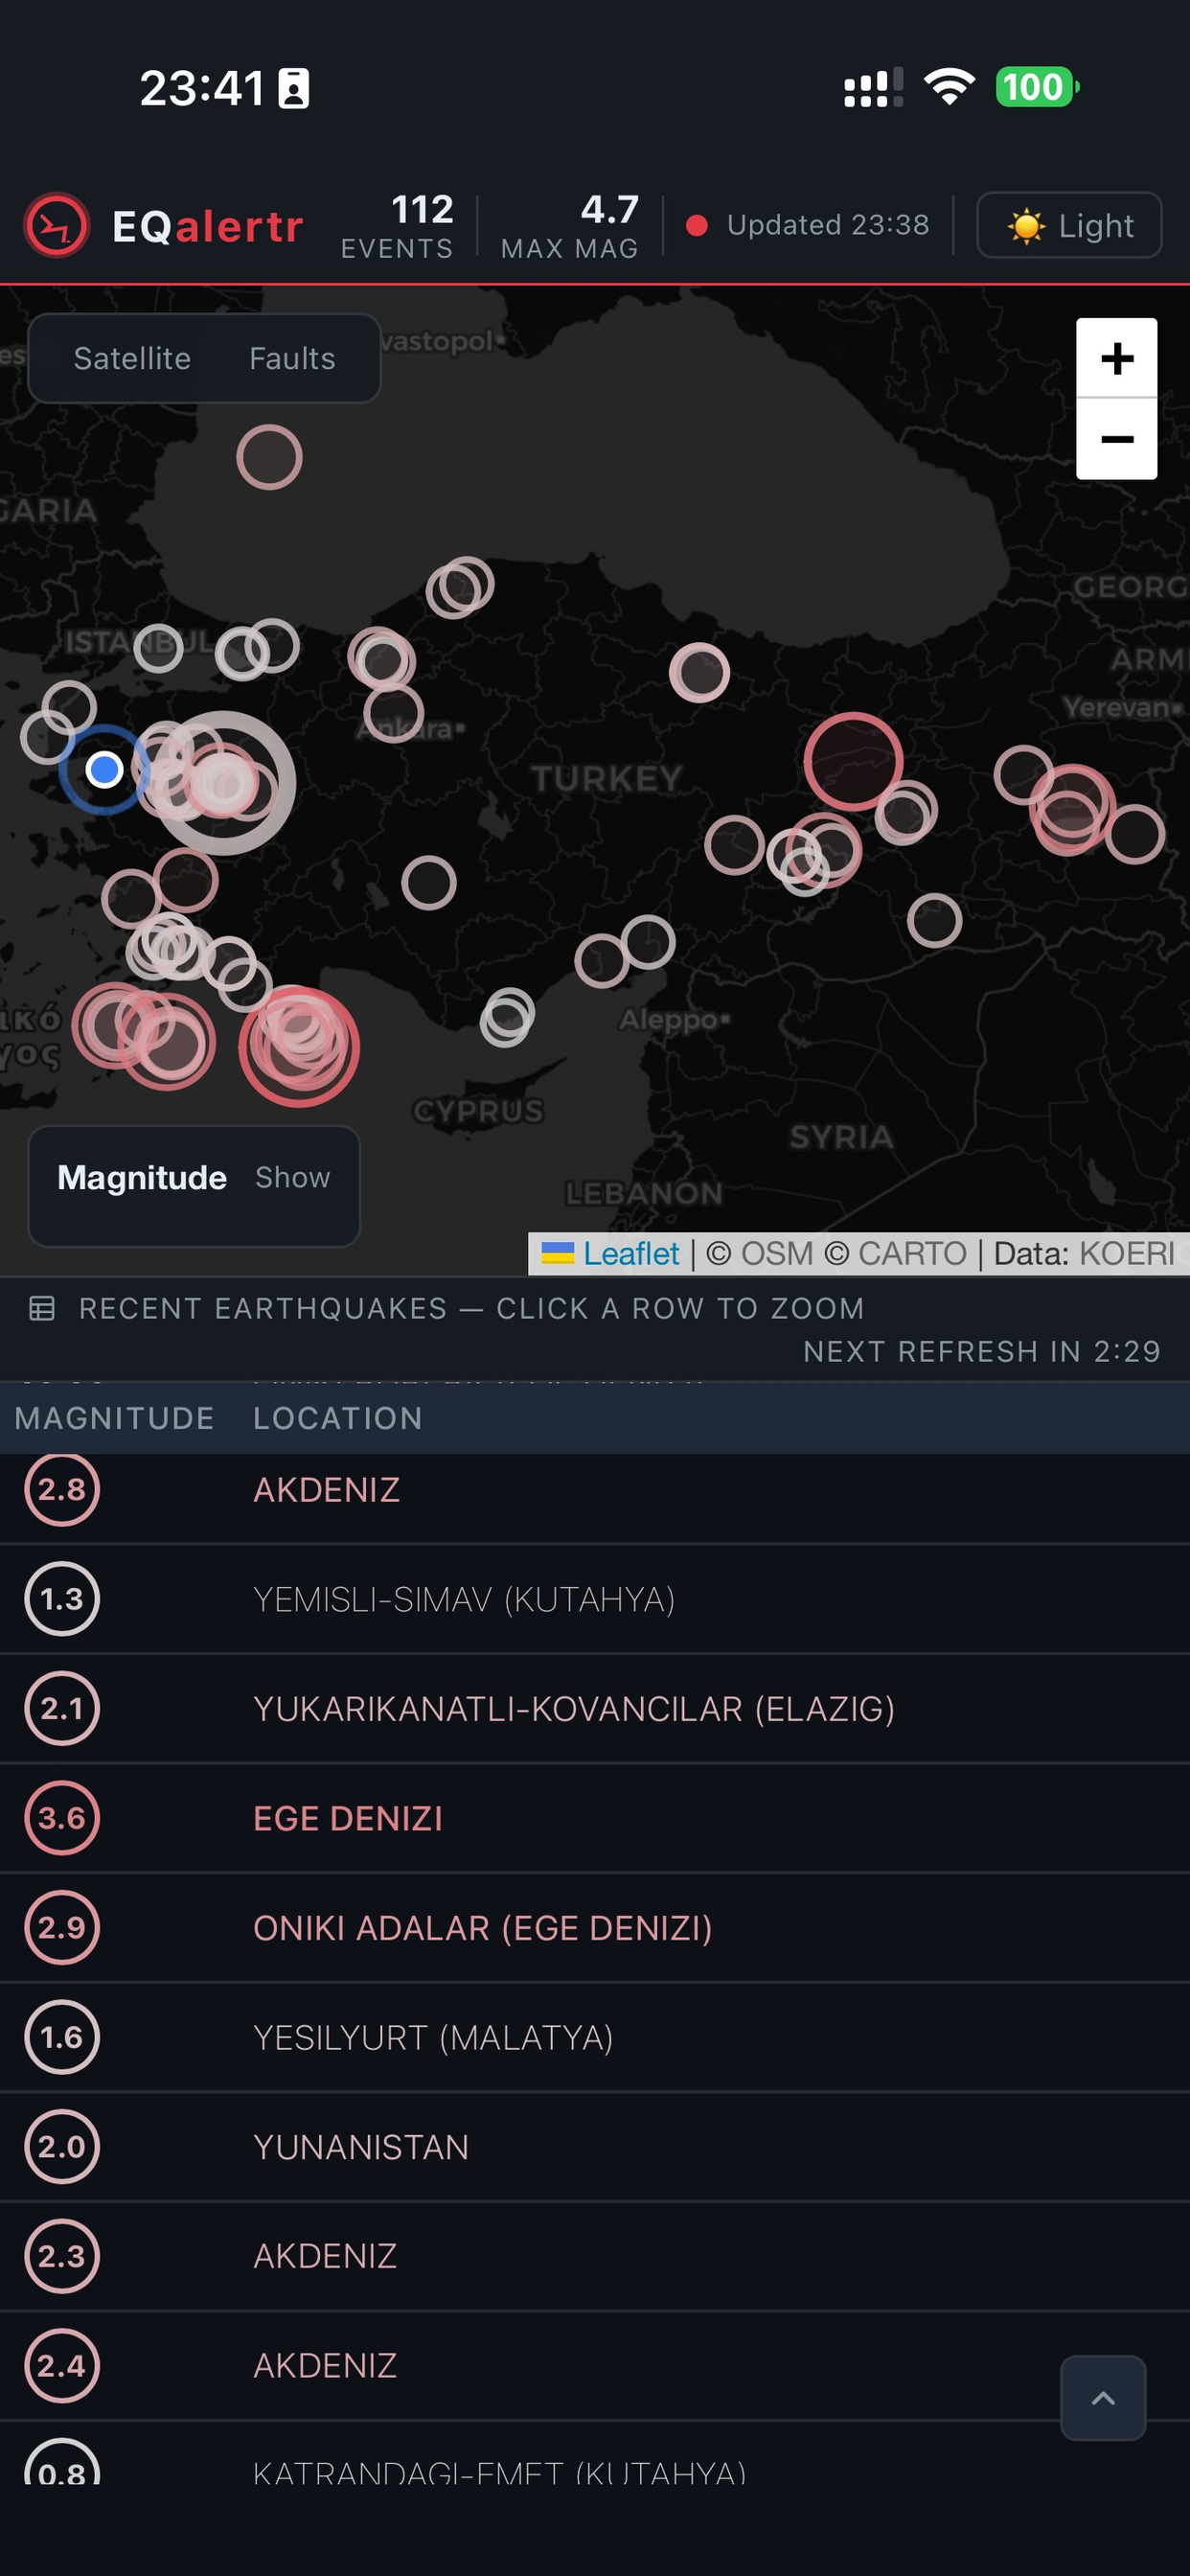Zoom in on the map
Image resolution: width=1190 pixels, height=2576 pixels.
coord(1116,358)
